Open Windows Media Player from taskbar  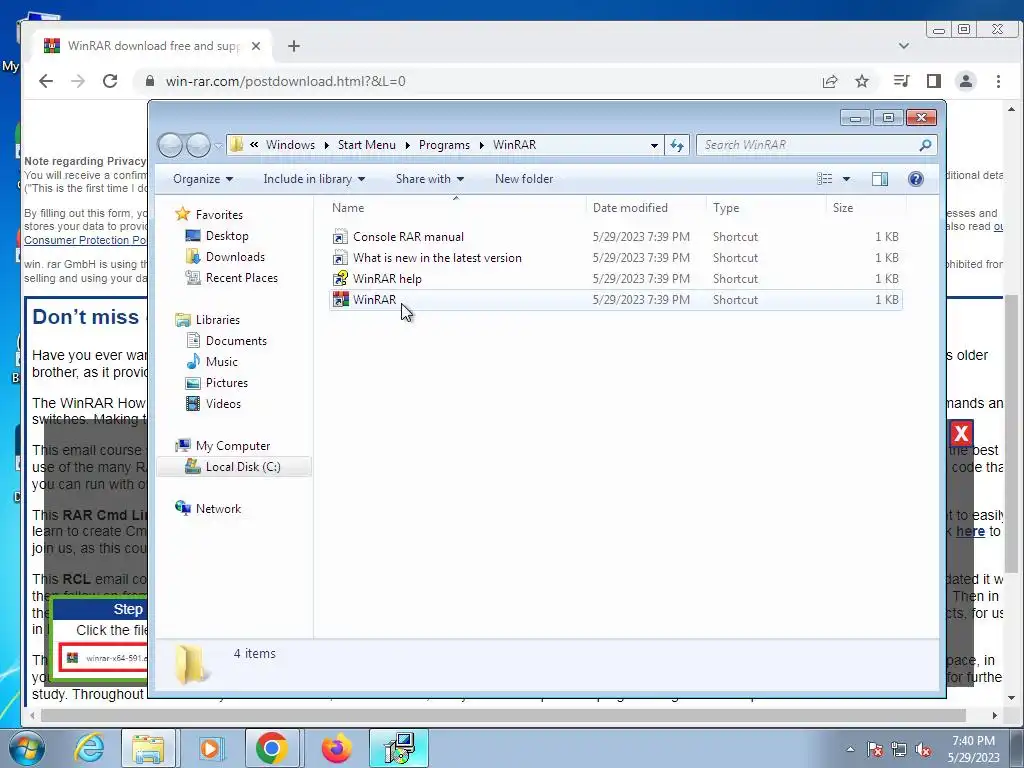click(210, 748)
